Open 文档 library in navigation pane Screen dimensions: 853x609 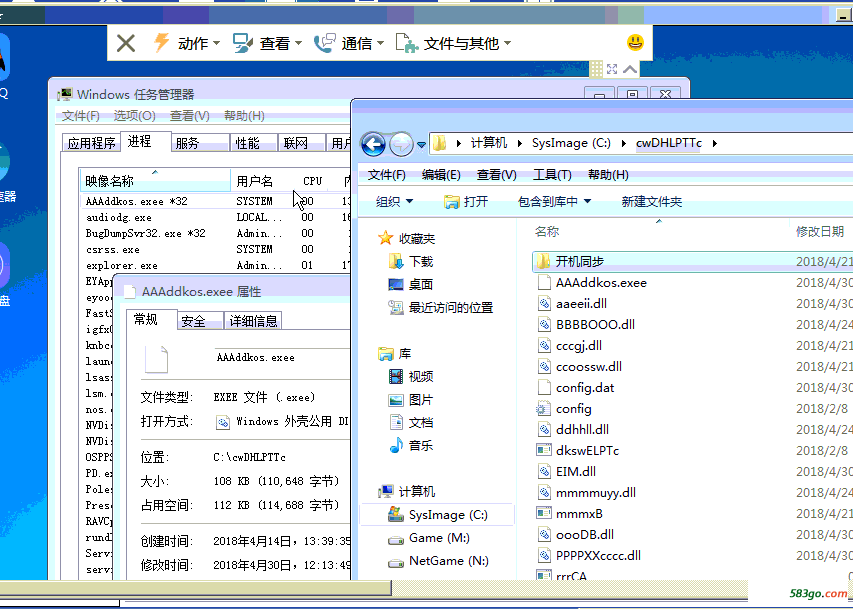coord(411,422)
